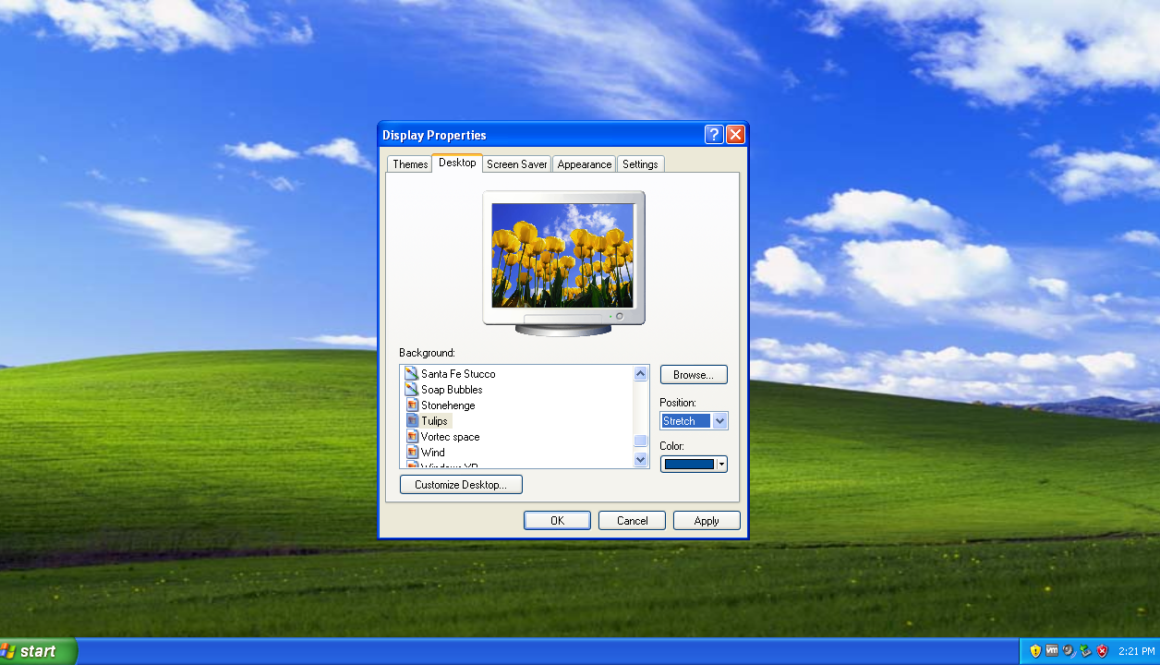
Task: Select Vortec space in background list
Action: [x=450, y=437]
